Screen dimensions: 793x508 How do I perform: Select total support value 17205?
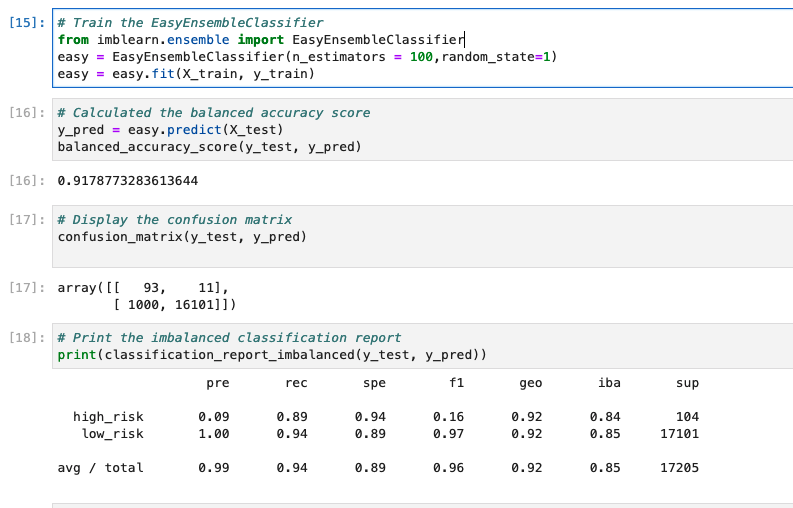click(x=680, y=468)
